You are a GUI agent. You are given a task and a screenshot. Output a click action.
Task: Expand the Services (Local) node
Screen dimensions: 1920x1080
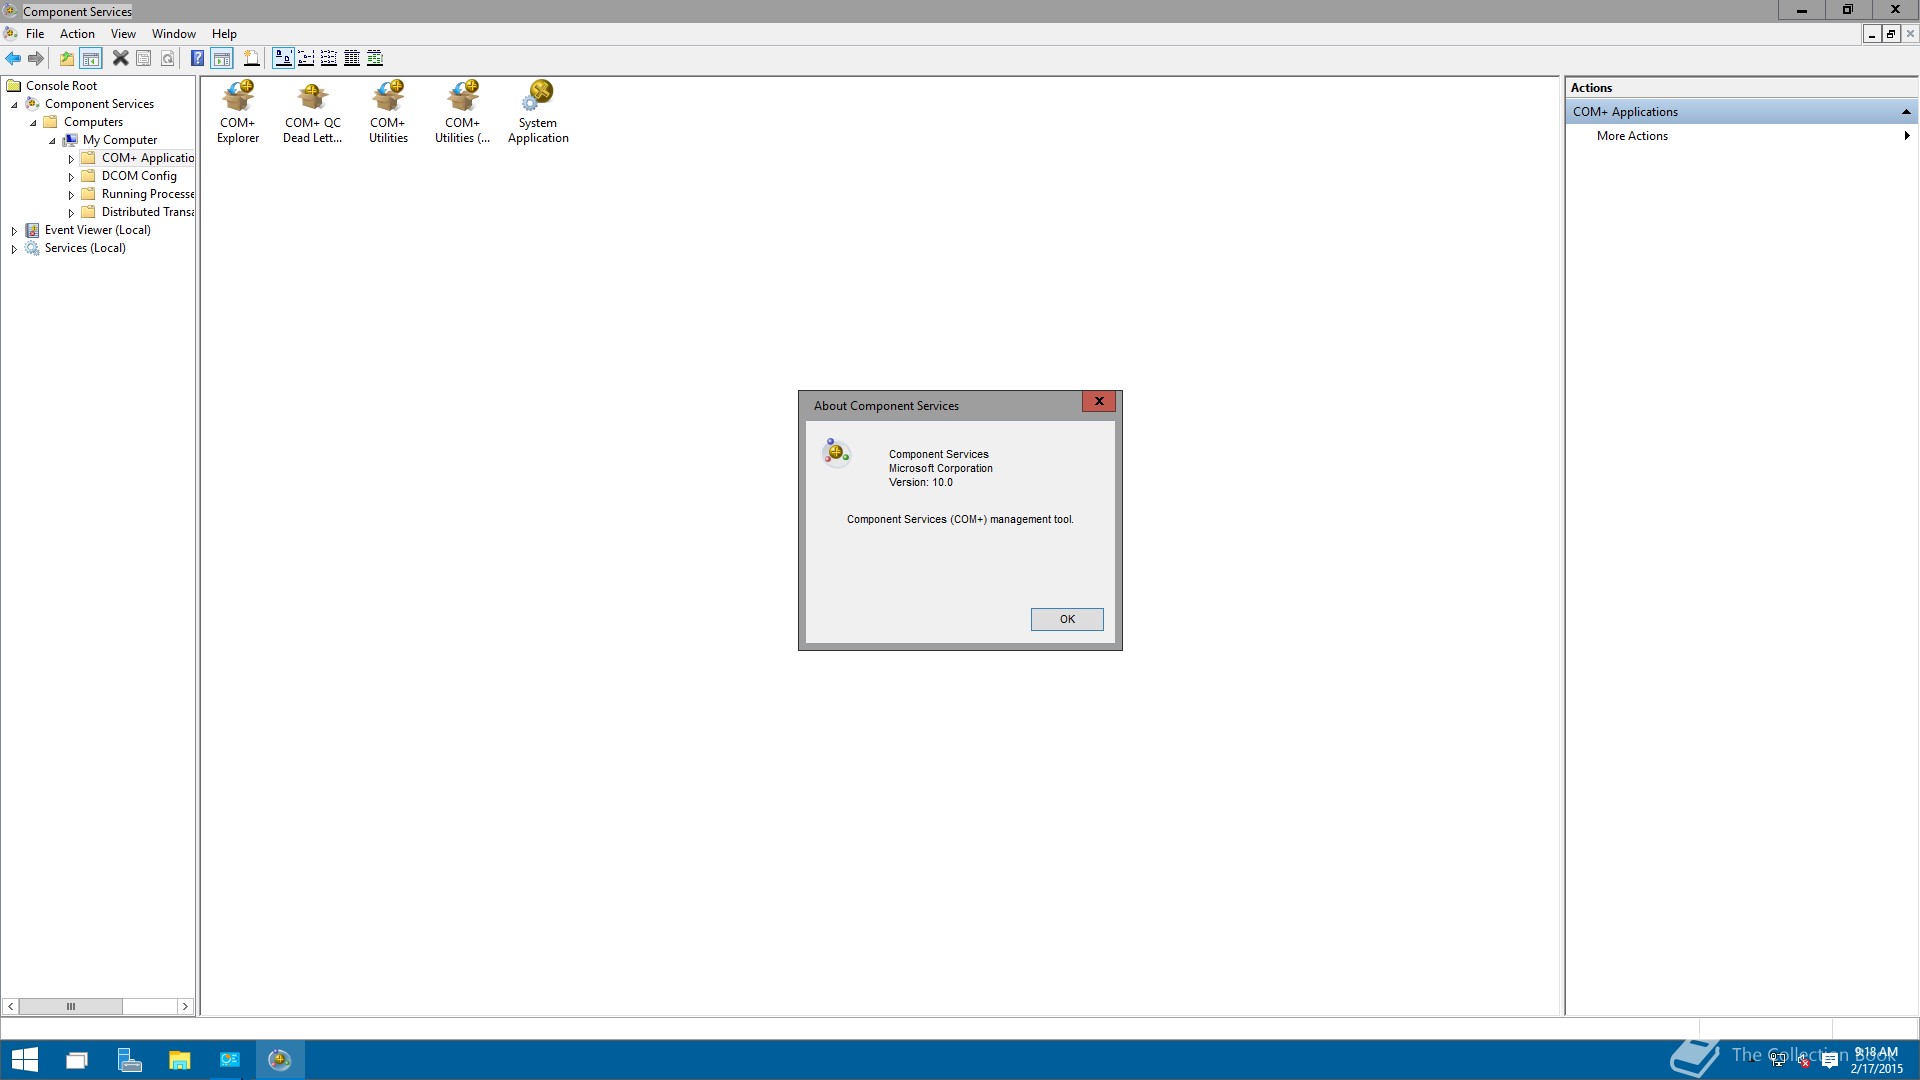coord(14,249)
